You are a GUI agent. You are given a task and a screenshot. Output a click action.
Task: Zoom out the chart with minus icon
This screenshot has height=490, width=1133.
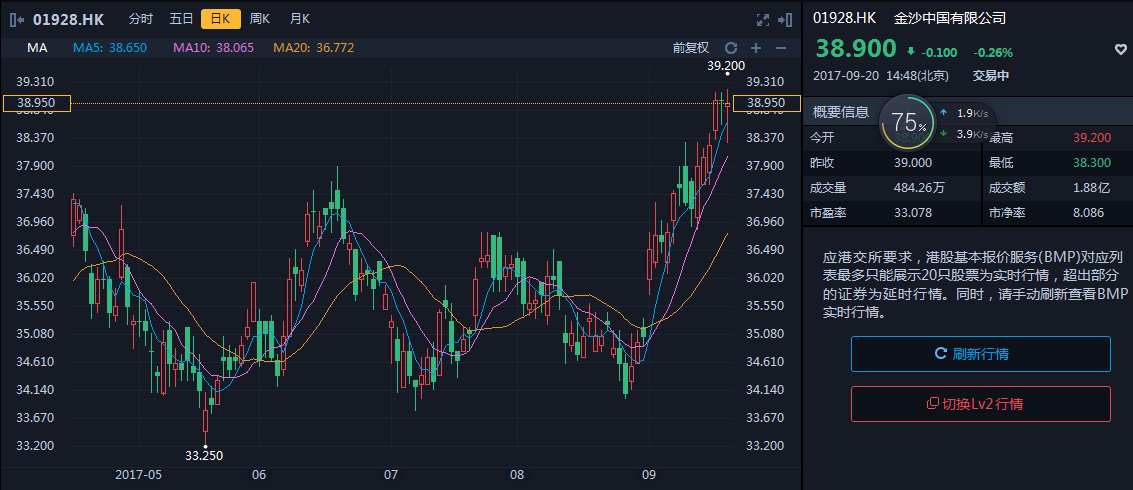pyautogui.click(x=781, y=48)
